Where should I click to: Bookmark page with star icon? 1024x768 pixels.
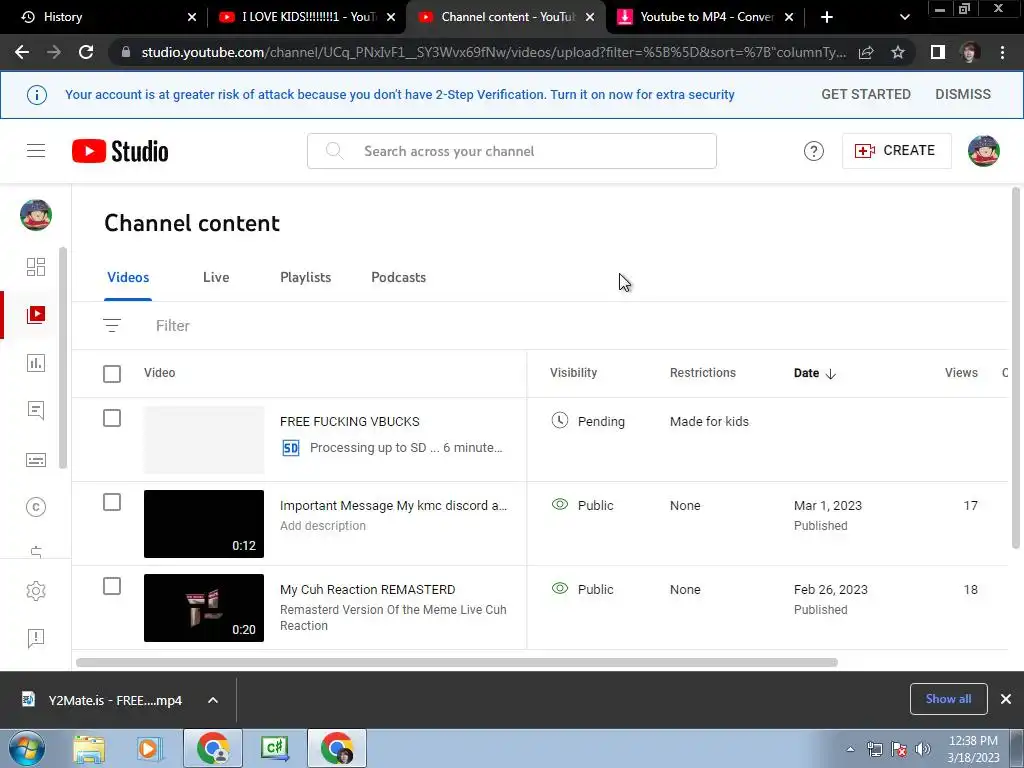898,52
